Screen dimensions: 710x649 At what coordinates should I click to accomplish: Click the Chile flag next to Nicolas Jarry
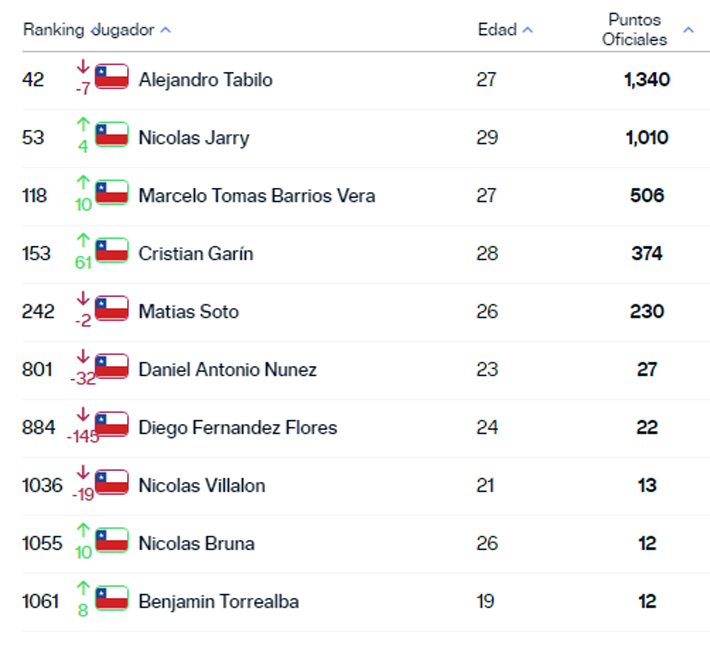point(111,135)
